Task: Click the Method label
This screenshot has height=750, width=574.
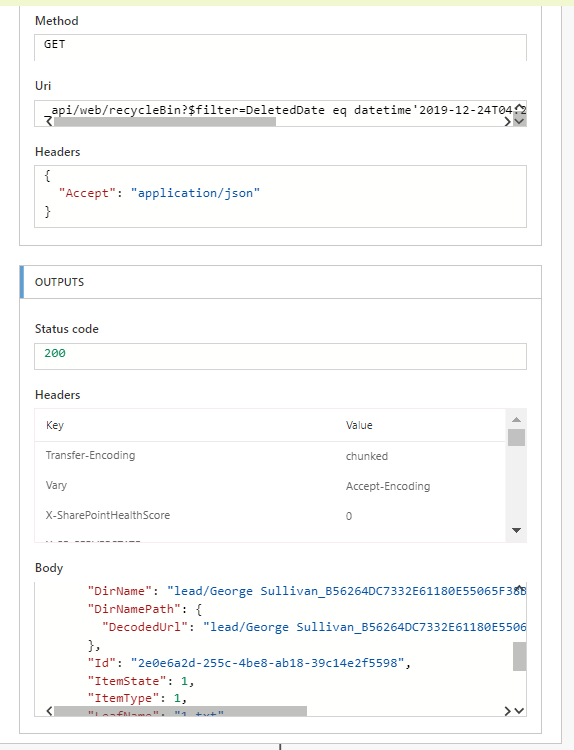Action: pyautogui.click(x=56, y=21)
